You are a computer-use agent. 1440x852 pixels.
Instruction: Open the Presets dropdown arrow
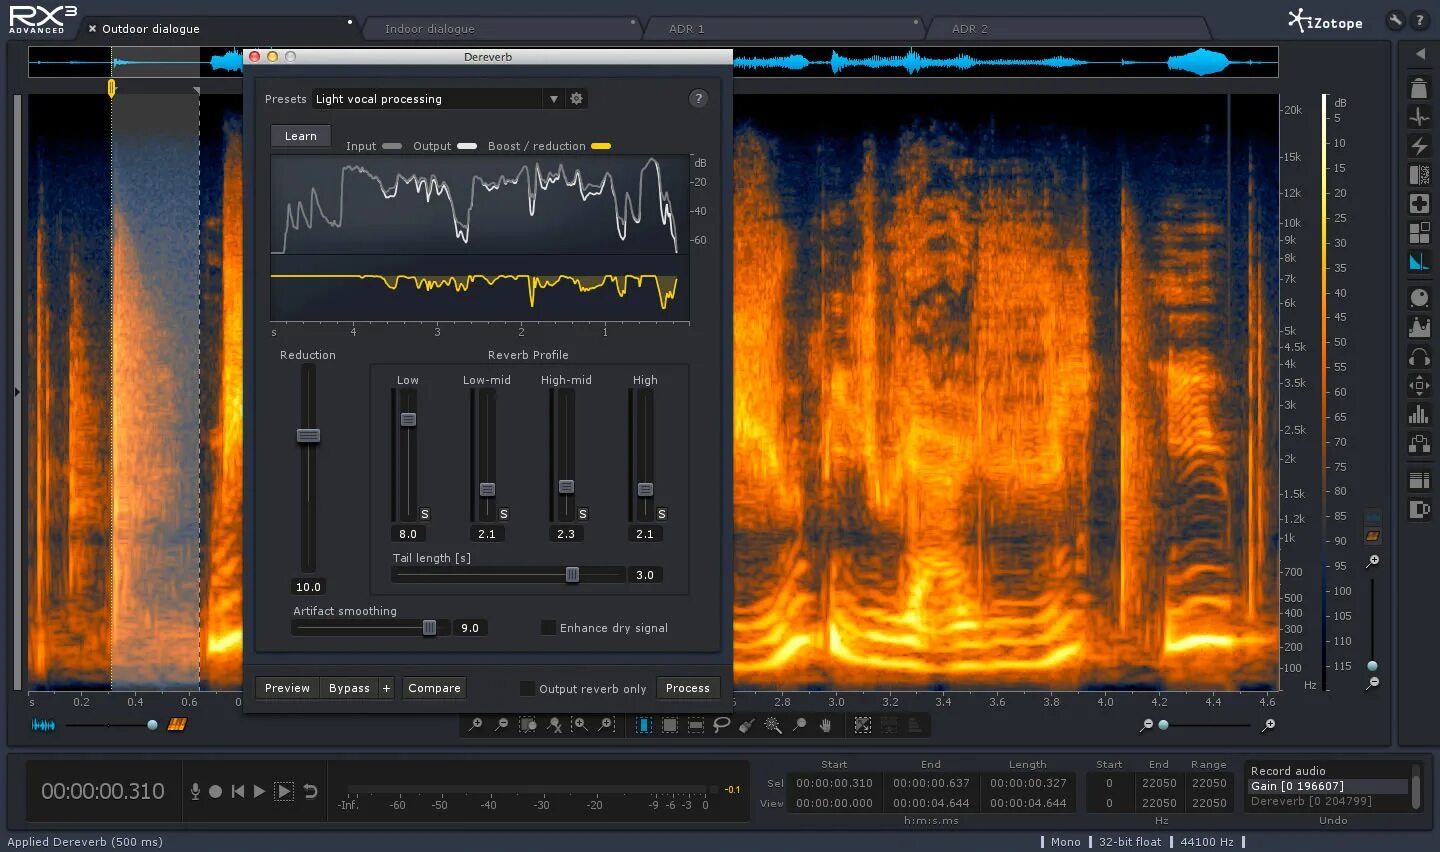(553, 99)
